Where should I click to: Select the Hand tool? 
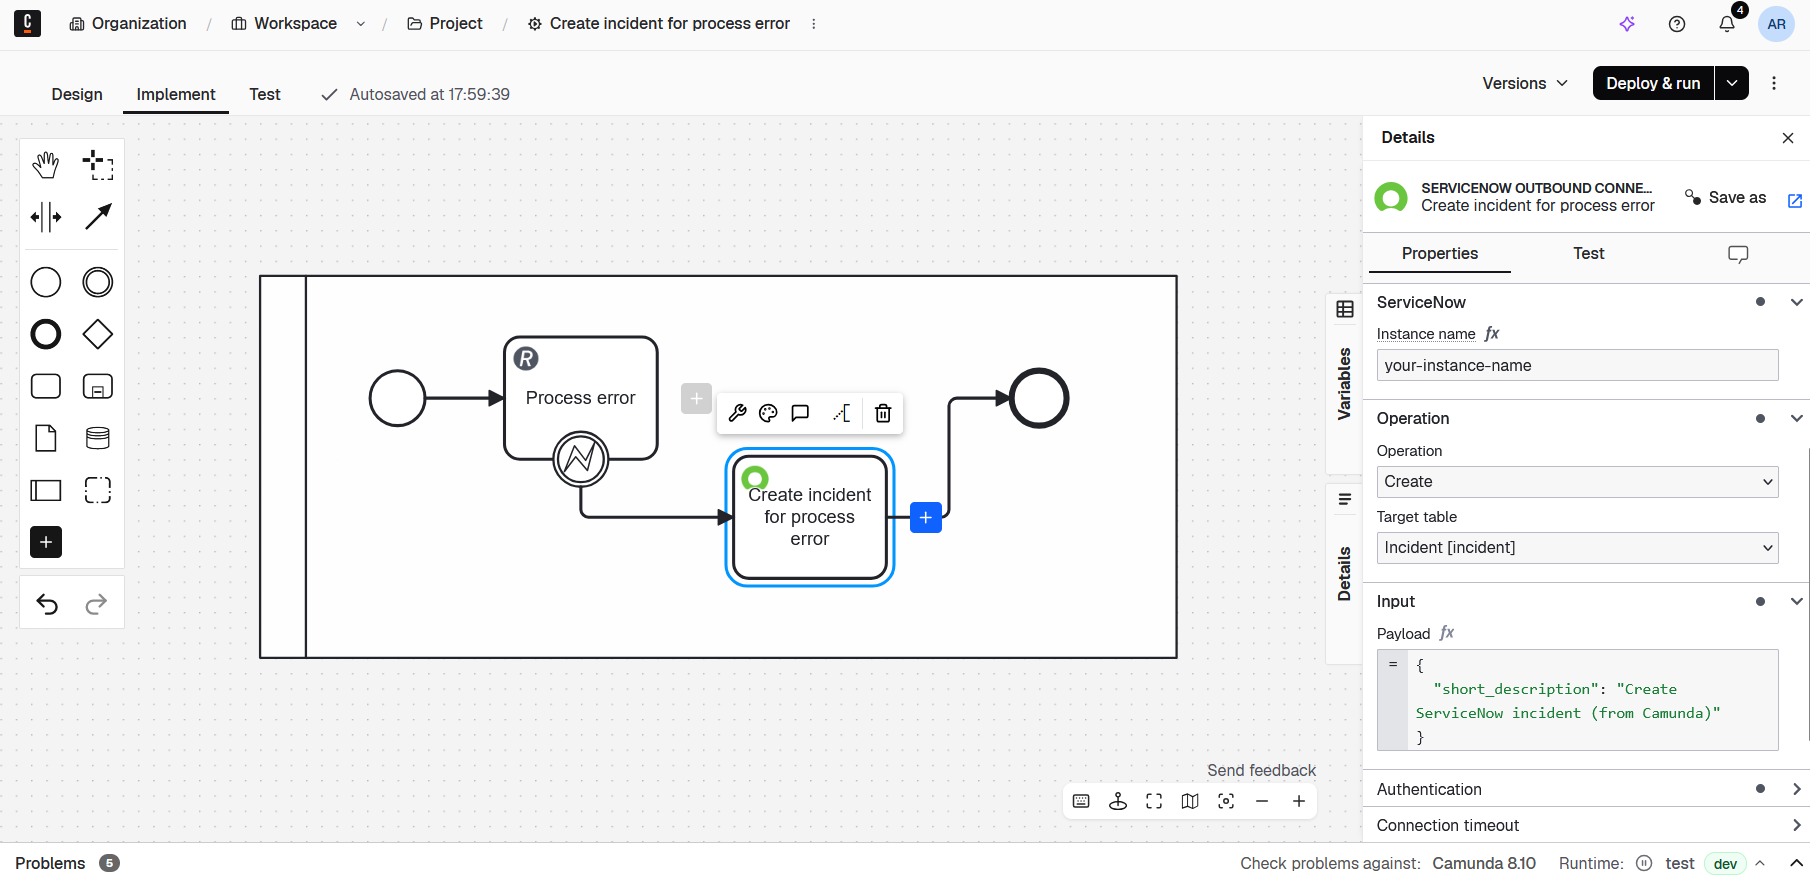click(x=46, y=165)
